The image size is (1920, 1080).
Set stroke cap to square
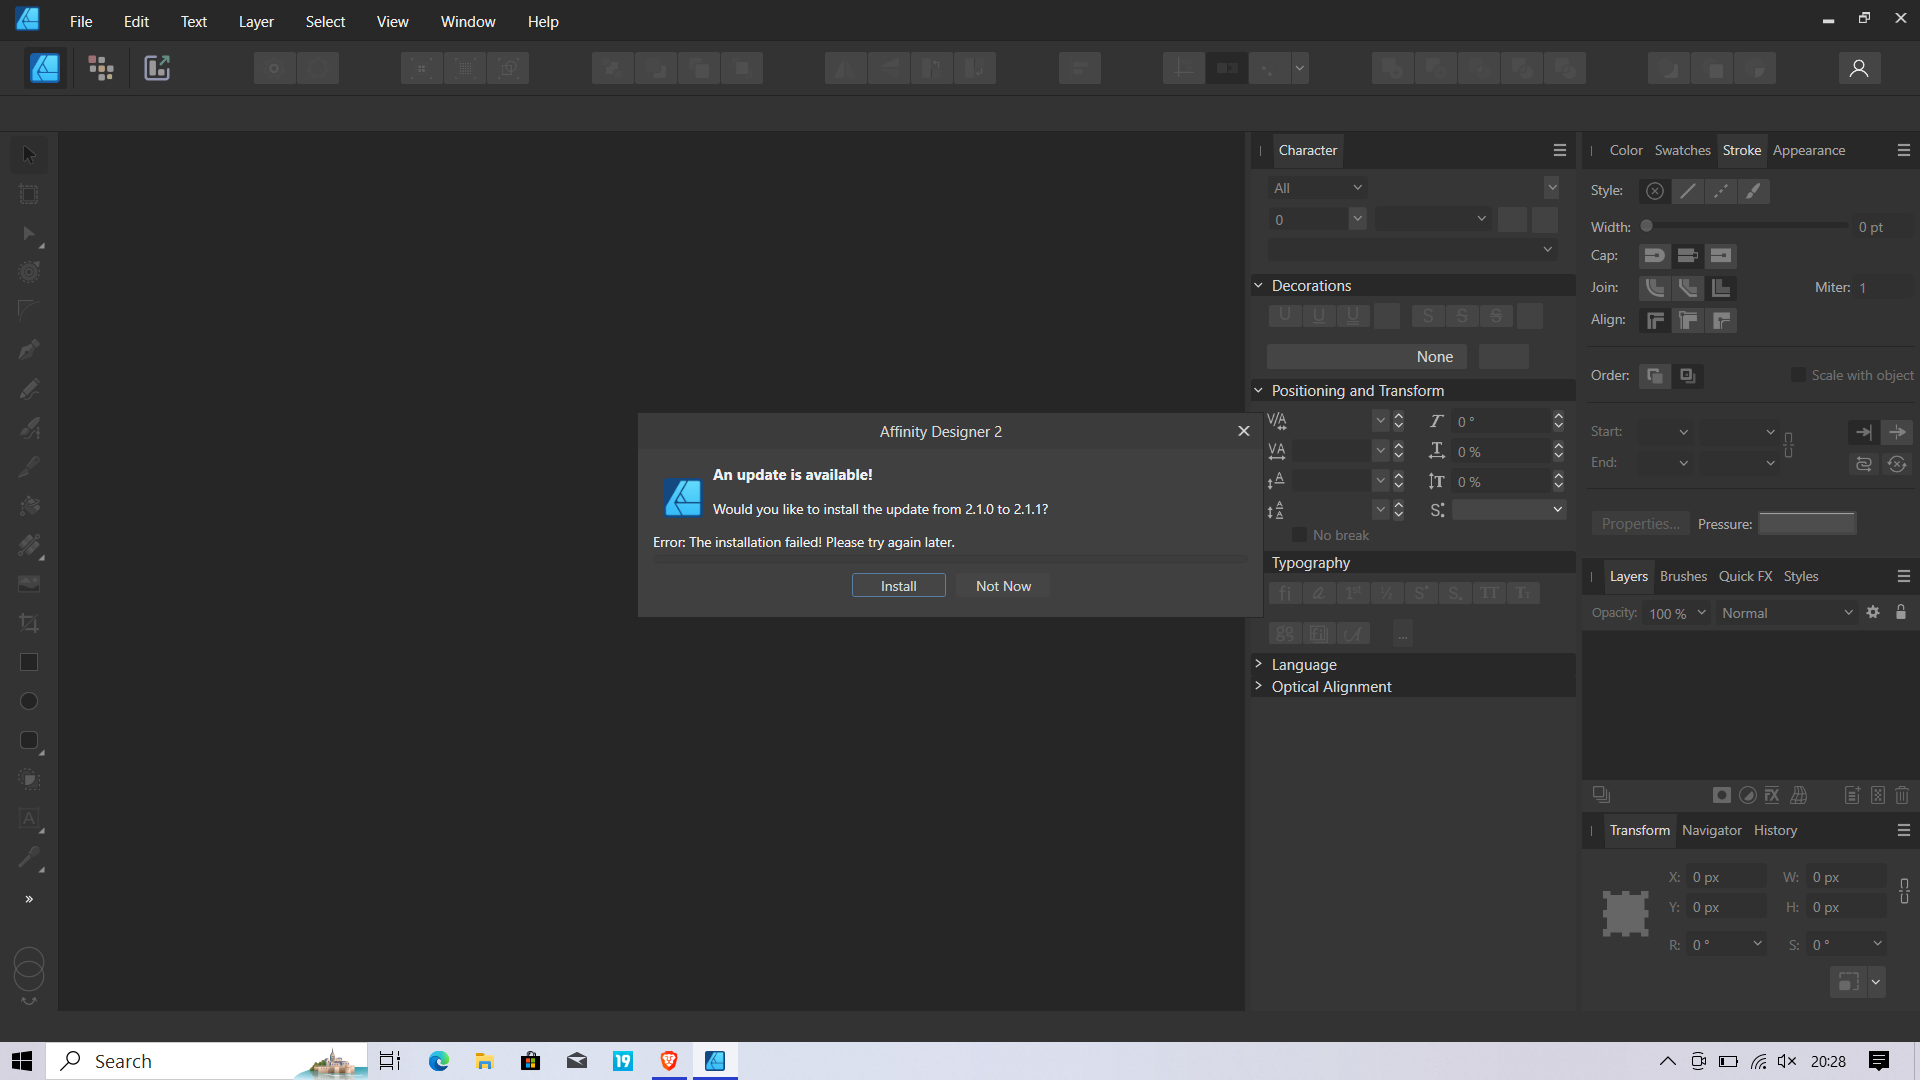click(1721, 256)
